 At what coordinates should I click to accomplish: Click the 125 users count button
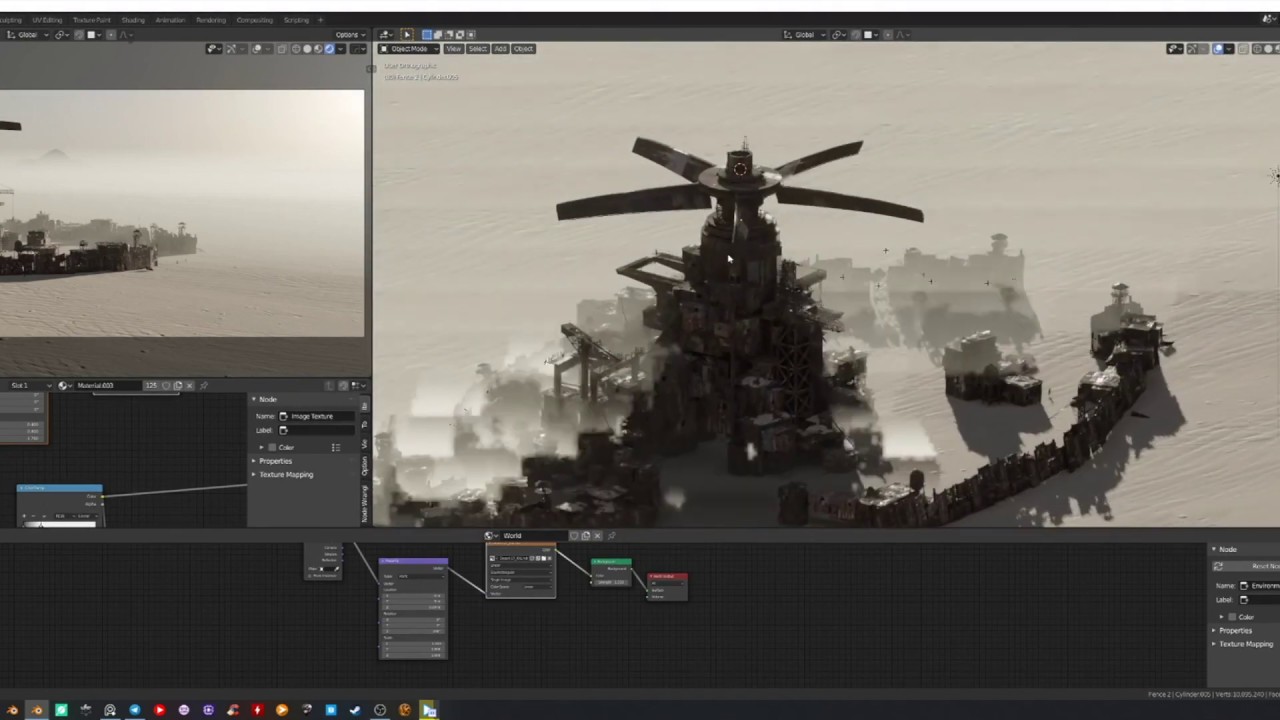point(152,385)
